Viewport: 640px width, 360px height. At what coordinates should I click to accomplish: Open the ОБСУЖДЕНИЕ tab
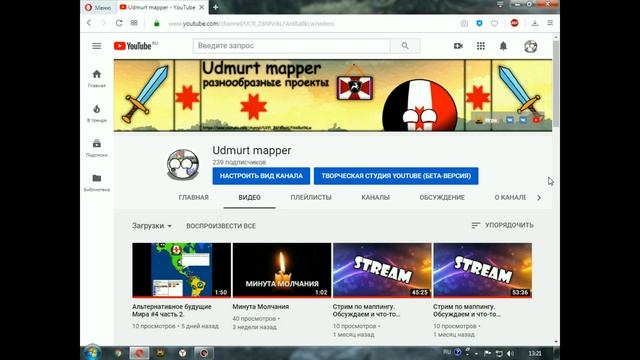pos(442,198)
